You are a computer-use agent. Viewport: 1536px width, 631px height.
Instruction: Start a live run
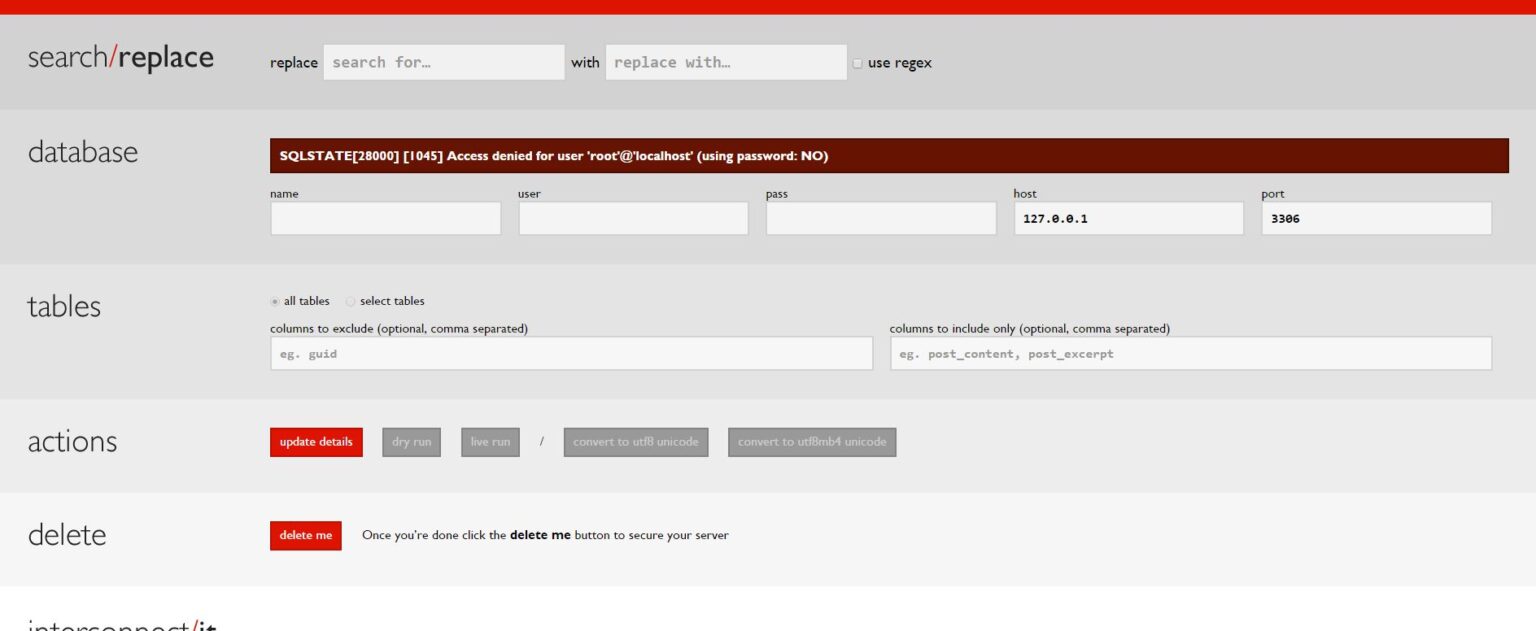coord(490,441)
